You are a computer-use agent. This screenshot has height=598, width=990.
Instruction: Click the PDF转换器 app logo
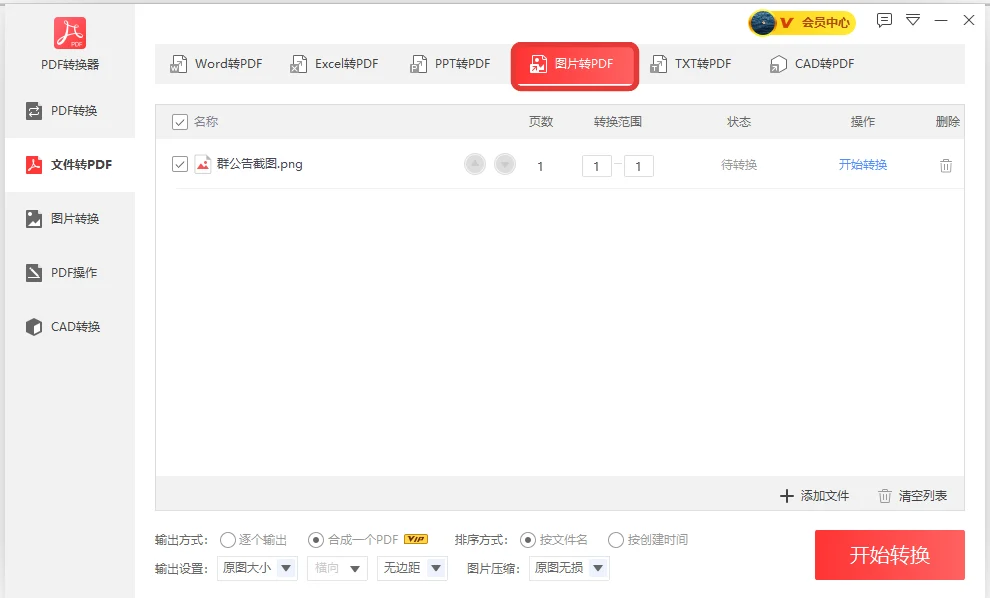click(69, 33)
